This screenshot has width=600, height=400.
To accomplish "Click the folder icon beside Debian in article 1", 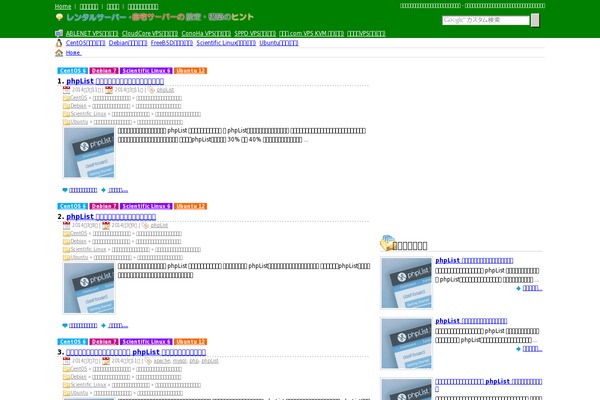I will tap(67, 106).
